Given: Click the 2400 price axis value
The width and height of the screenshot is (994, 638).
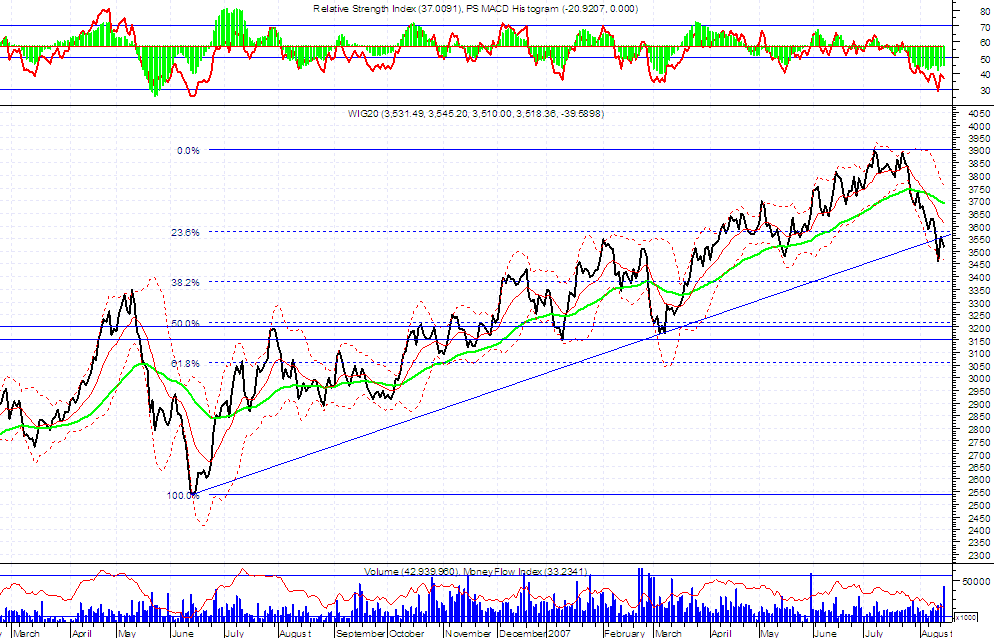Looking at the screenshot, I should pyautogui.click(x=979, y=530).
